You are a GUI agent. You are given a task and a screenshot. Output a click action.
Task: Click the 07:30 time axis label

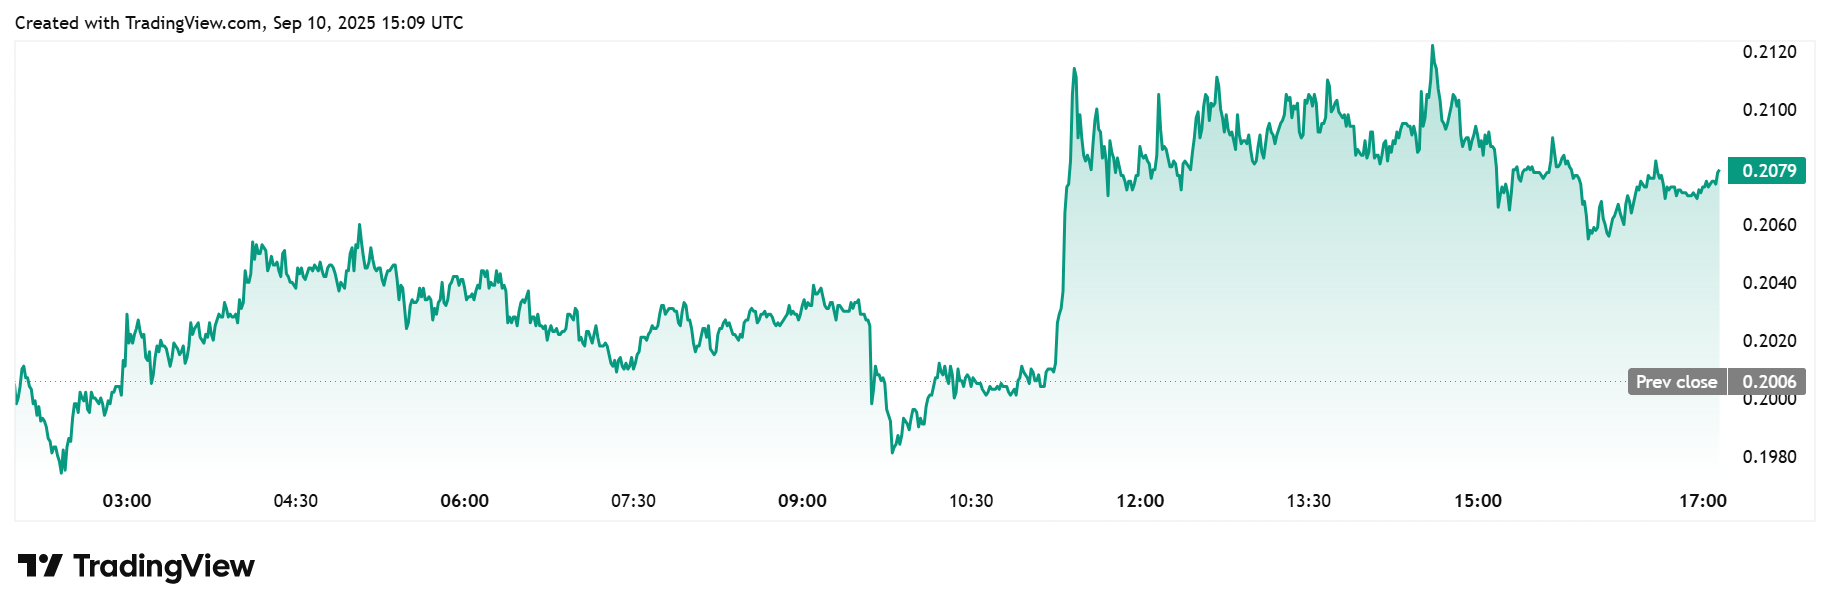633,501
